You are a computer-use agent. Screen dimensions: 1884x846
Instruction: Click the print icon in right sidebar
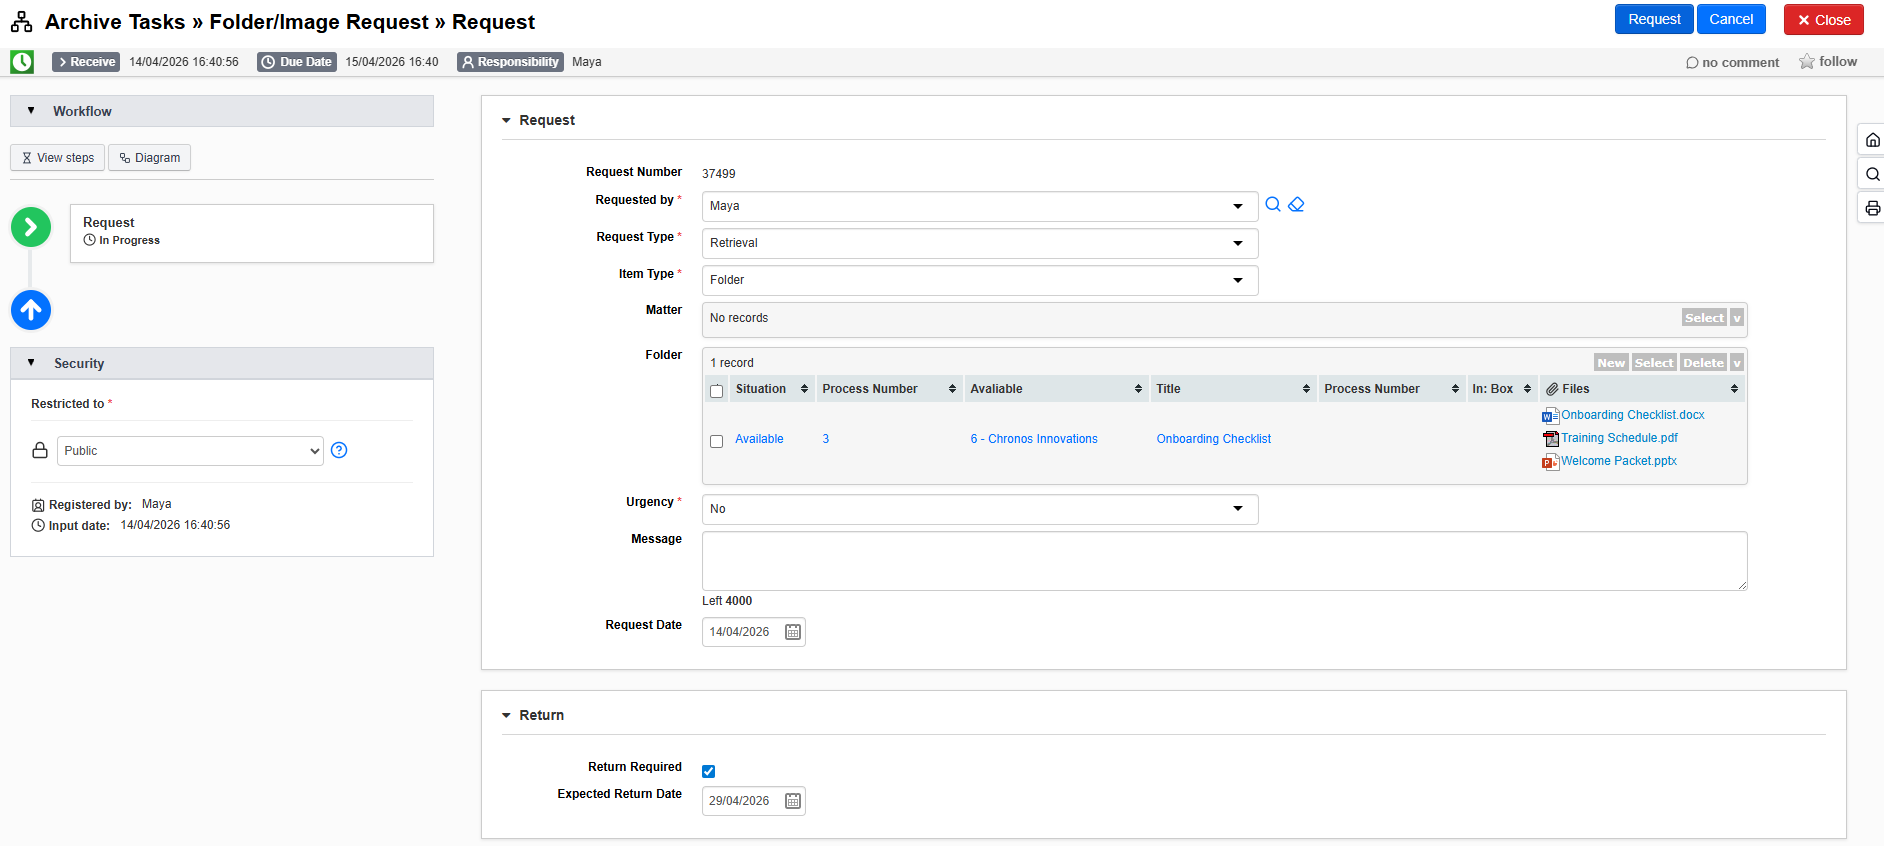(x=1872, y=208)
